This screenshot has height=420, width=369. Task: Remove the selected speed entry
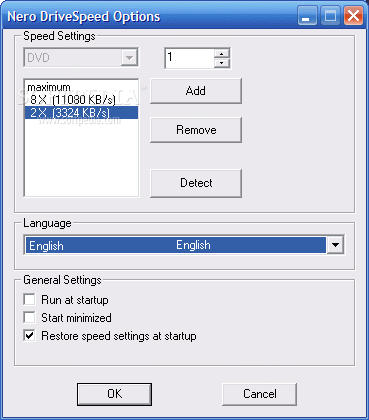(x=196, y=130)
